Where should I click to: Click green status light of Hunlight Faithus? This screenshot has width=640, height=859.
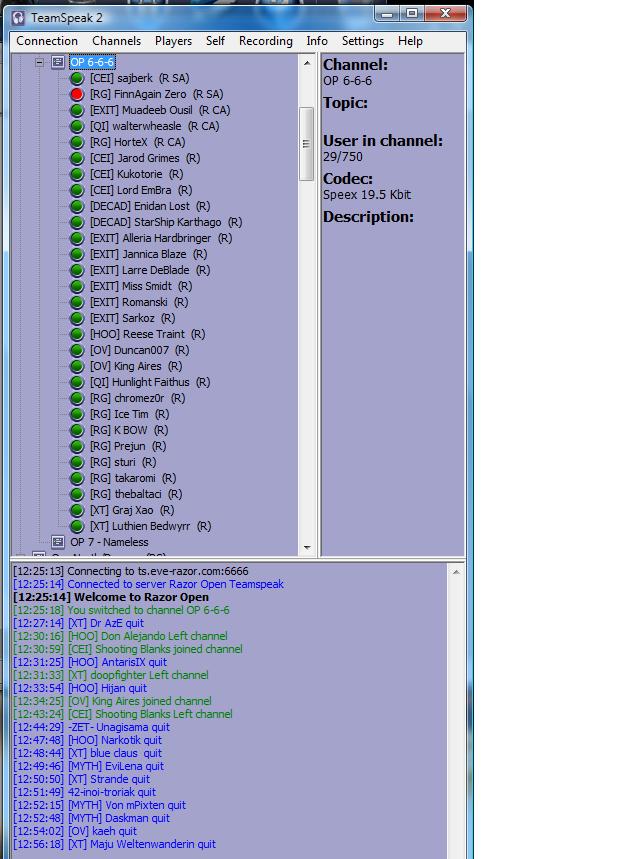click(x=77, y=382)
